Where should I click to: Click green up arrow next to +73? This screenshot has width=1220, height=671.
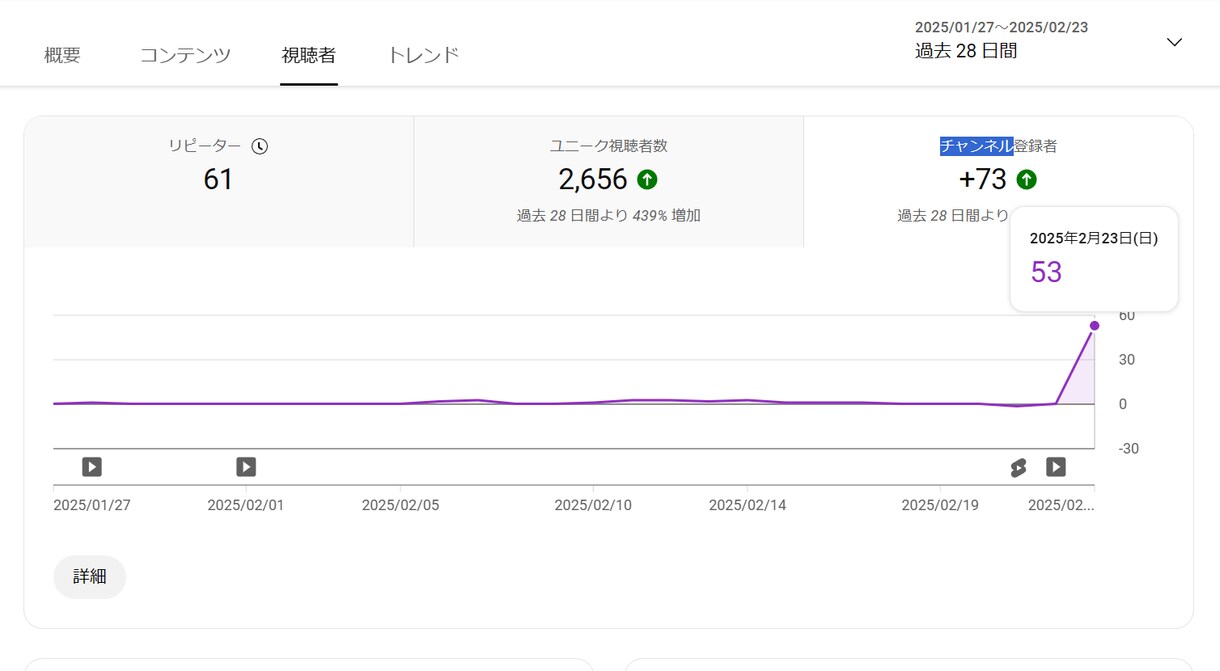click(x=1027, y=180)
